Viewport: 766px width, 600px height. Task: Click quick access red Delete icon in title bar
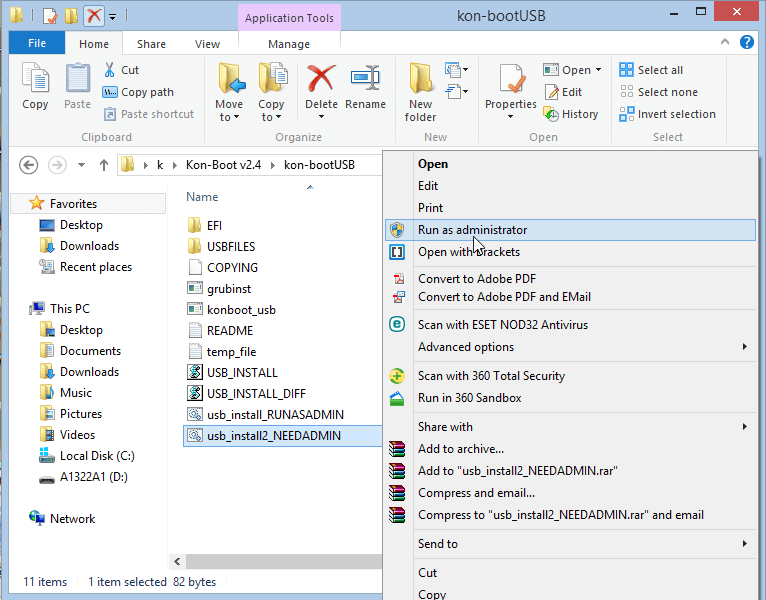94,16
